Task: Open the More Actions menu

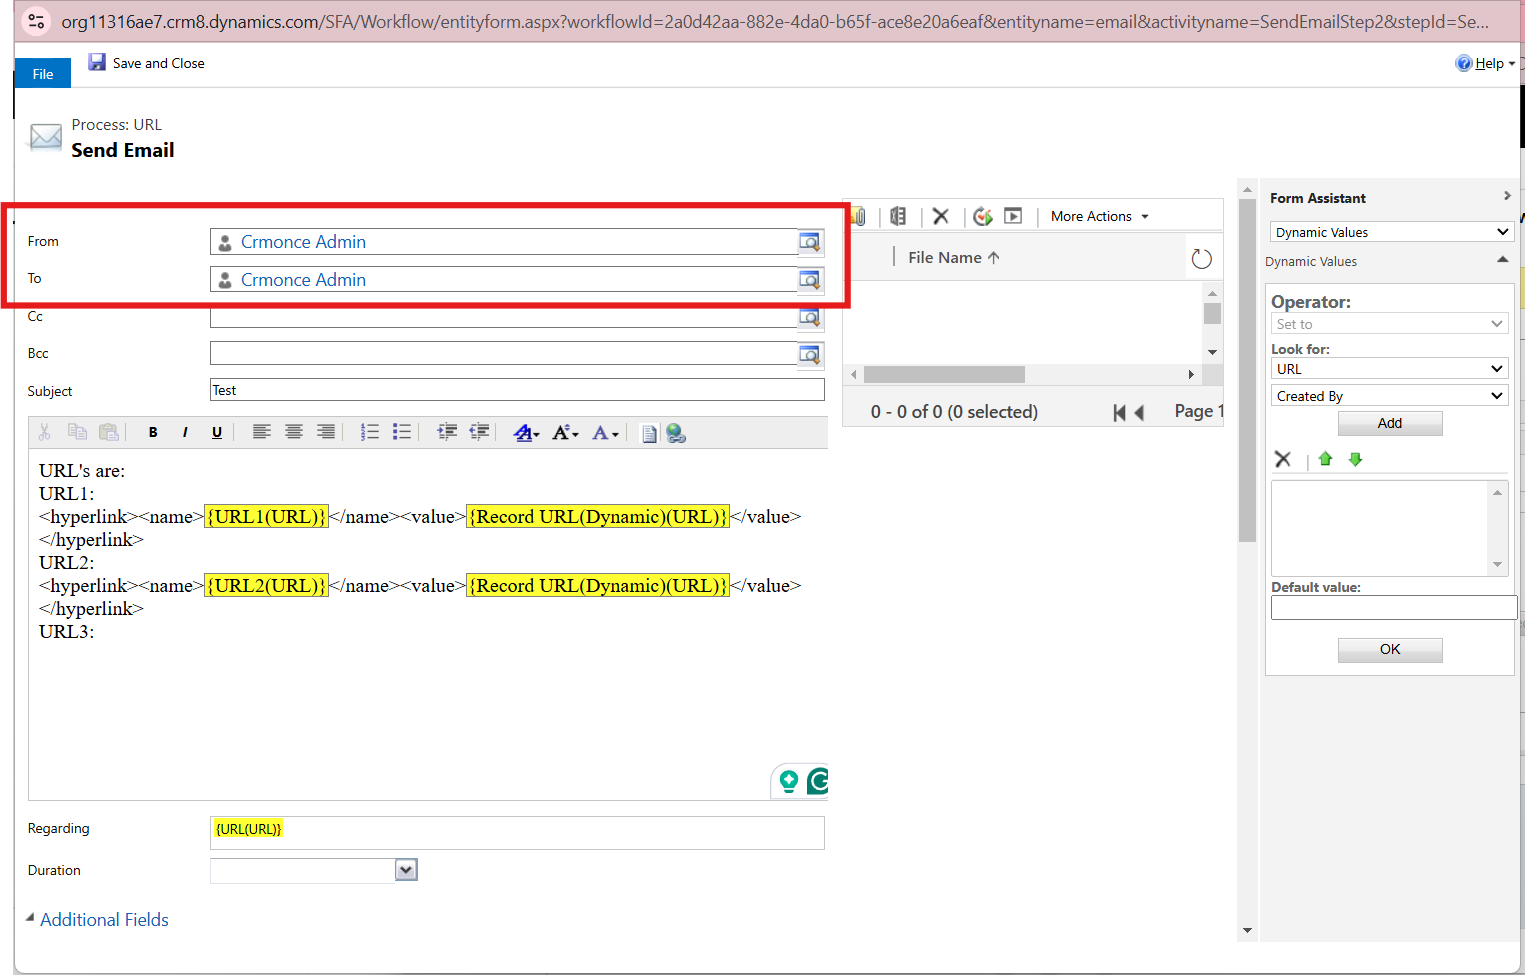Action: click(1099, 216)
